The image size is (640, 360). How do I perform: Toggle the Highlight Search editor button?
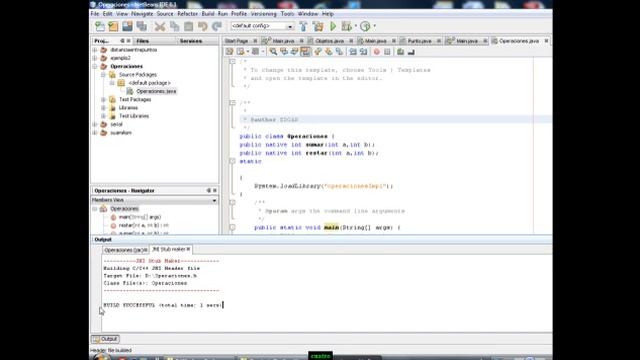pyautogui.click(x=305, y=52)
